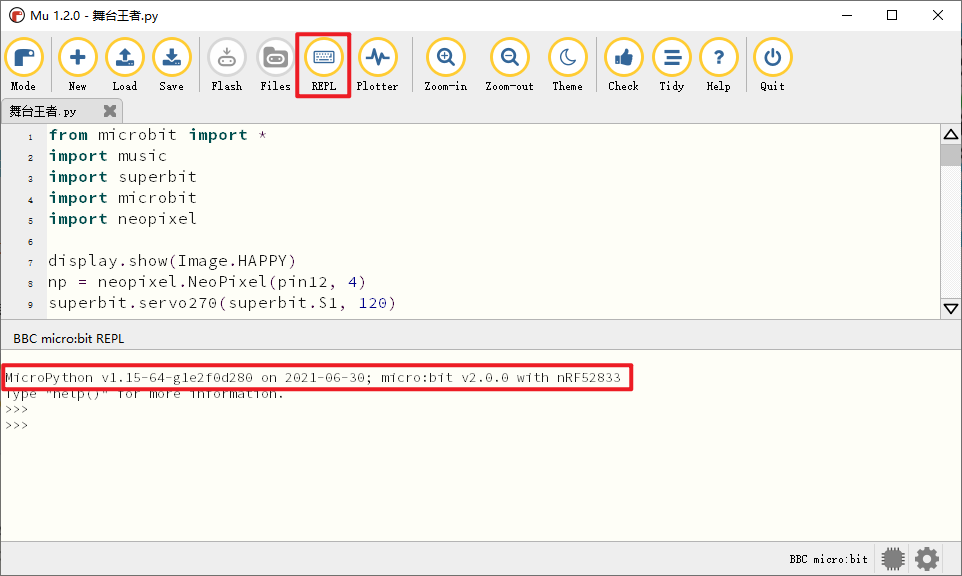This screenshot has height=576, width=962.
Task: Switch the Theme
Action: [568, 64]
